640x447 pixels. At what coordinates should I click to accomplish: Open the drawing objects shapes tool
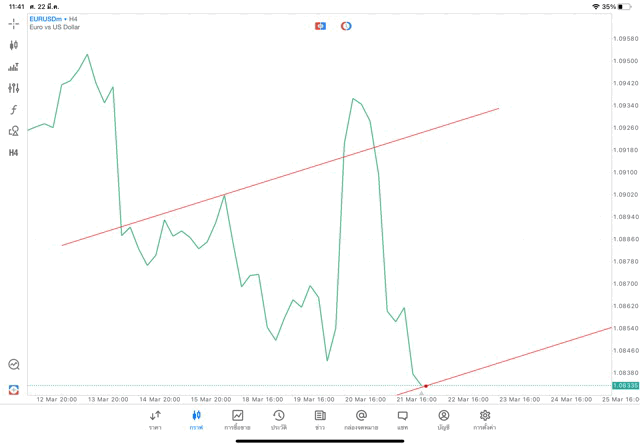14,131
